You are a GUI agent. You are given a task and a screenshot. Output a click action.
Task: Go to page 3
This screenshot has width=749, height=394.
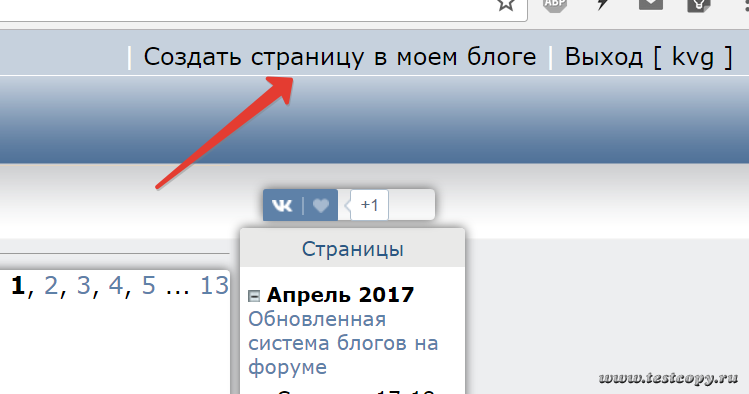pyautogui.click(x=84, y=286)
